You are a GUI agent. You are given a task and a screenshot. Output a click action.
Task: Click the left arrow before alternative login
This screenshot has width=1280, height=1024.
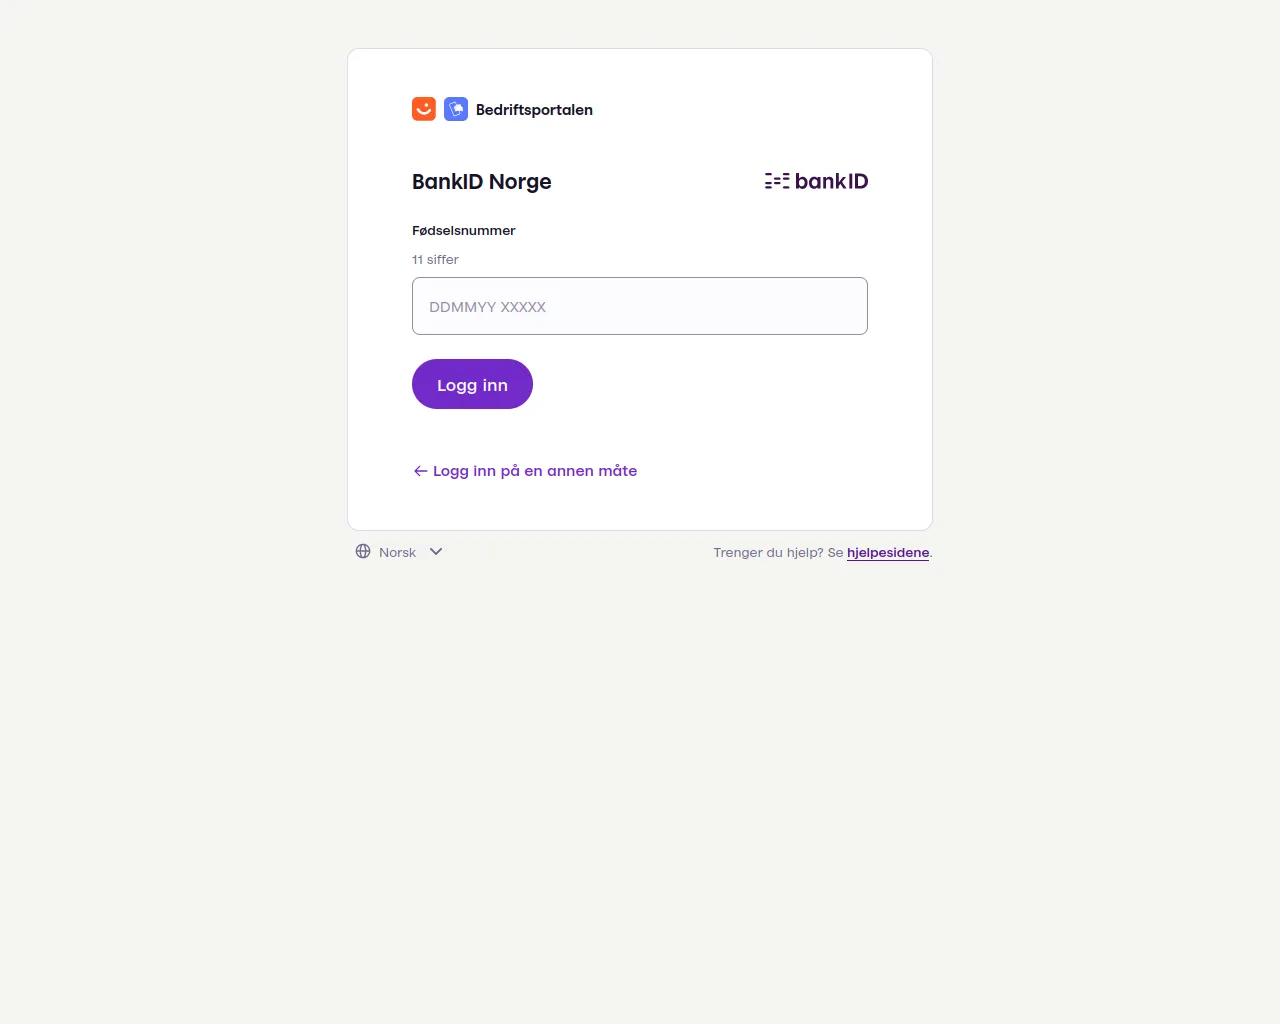point(420,471)
